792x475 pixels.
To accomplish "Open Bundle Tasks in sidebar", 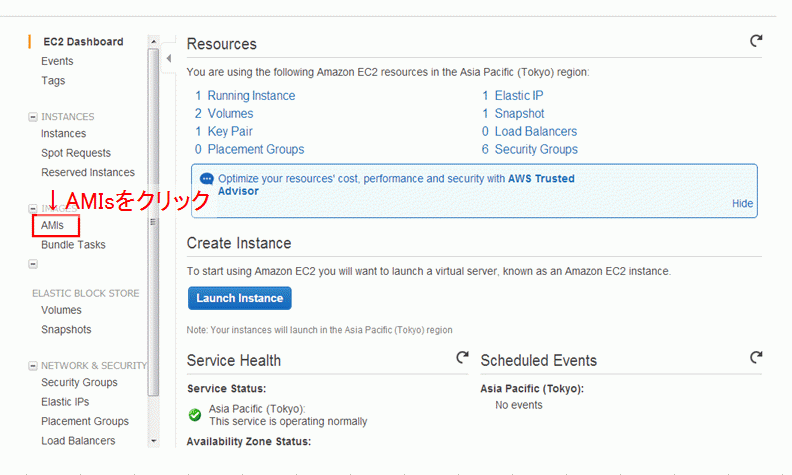I will (73, 245).
